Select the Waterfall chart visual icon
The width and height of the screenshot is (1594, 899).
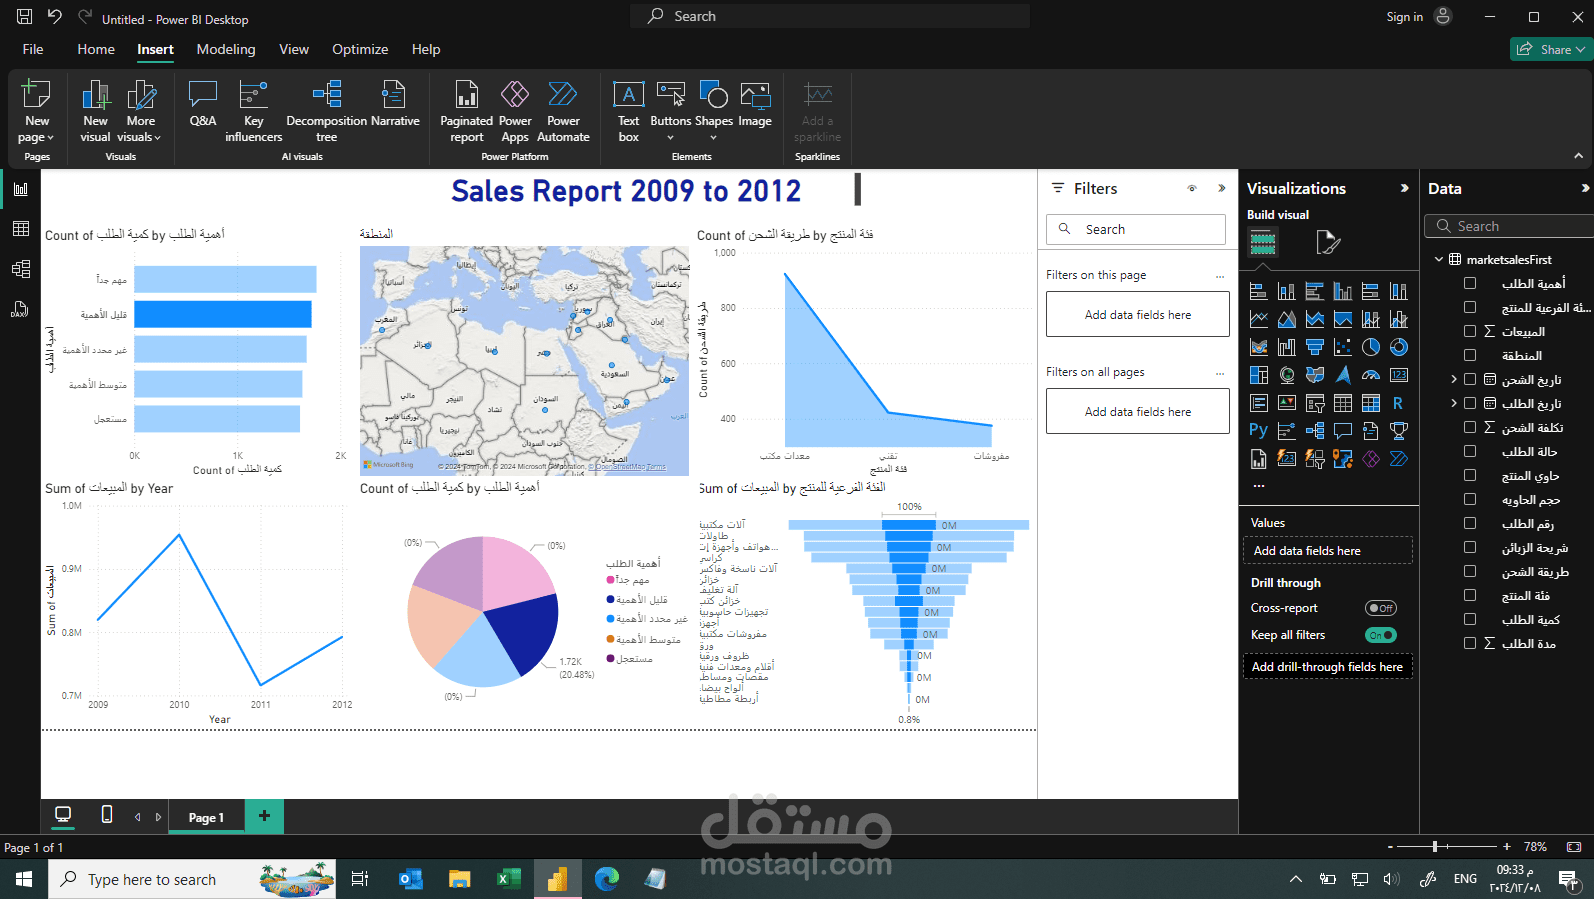point(1287,347)
